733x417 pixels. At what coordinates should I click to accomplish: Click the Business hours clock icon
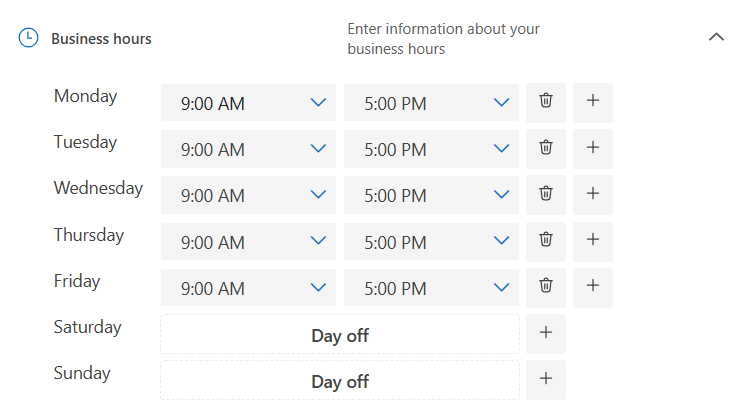(x=29, y=38)
